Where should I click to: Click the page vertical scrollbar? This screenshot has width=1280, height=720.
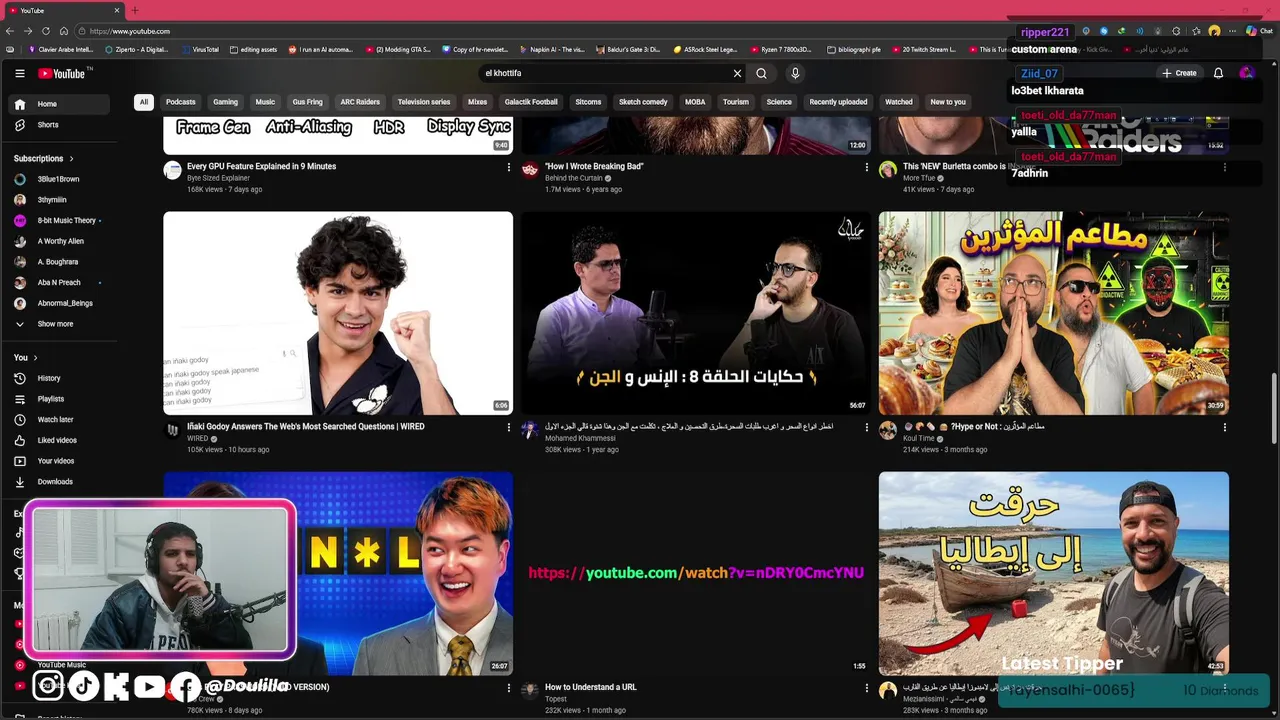click(x=1274, y=408)
